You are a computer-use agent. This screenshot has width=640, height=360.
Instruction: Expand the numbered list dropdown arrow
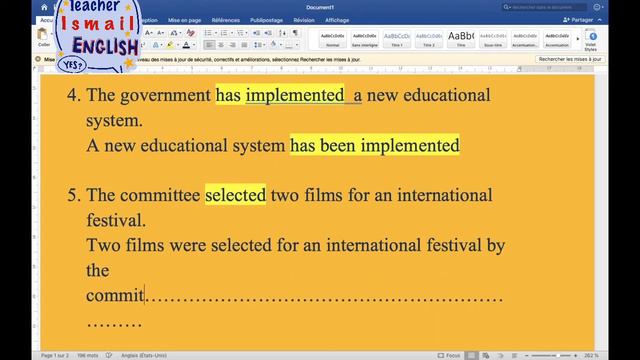231,33
